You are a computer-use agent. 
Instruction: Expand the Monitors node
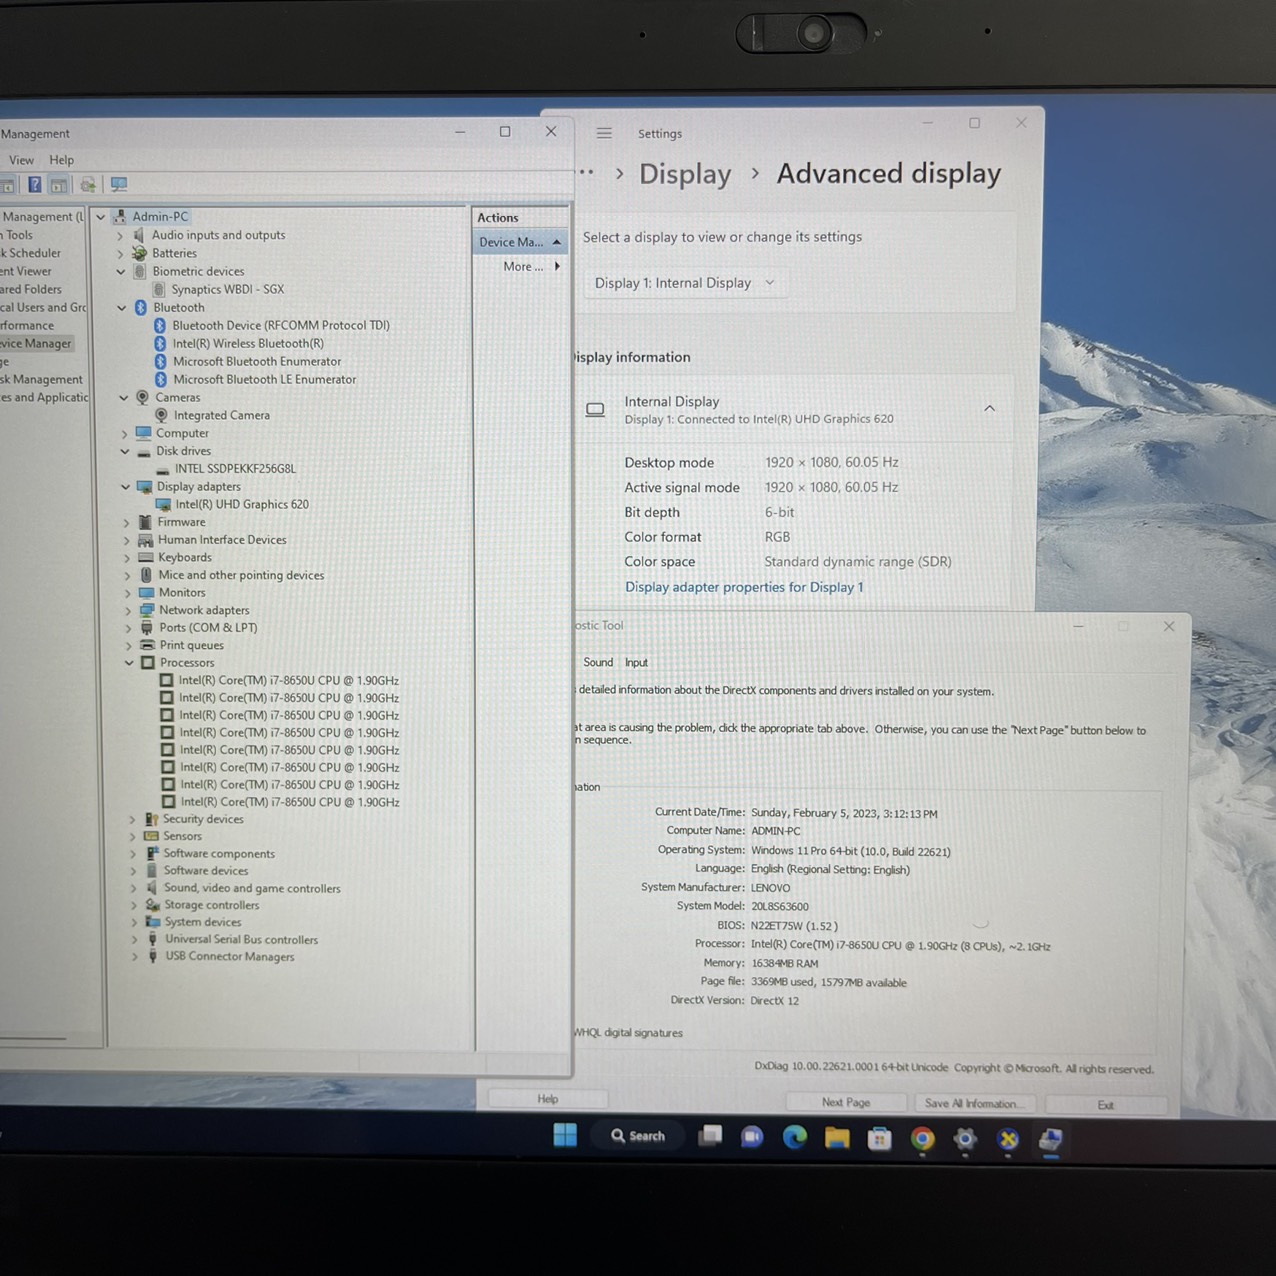tap(127, 593)
